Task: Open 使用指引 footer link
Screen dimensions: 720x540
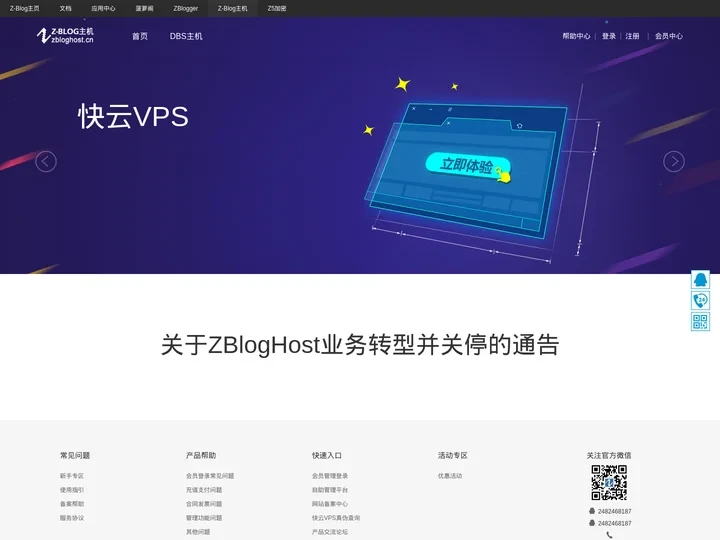Action: coord(72,490)
